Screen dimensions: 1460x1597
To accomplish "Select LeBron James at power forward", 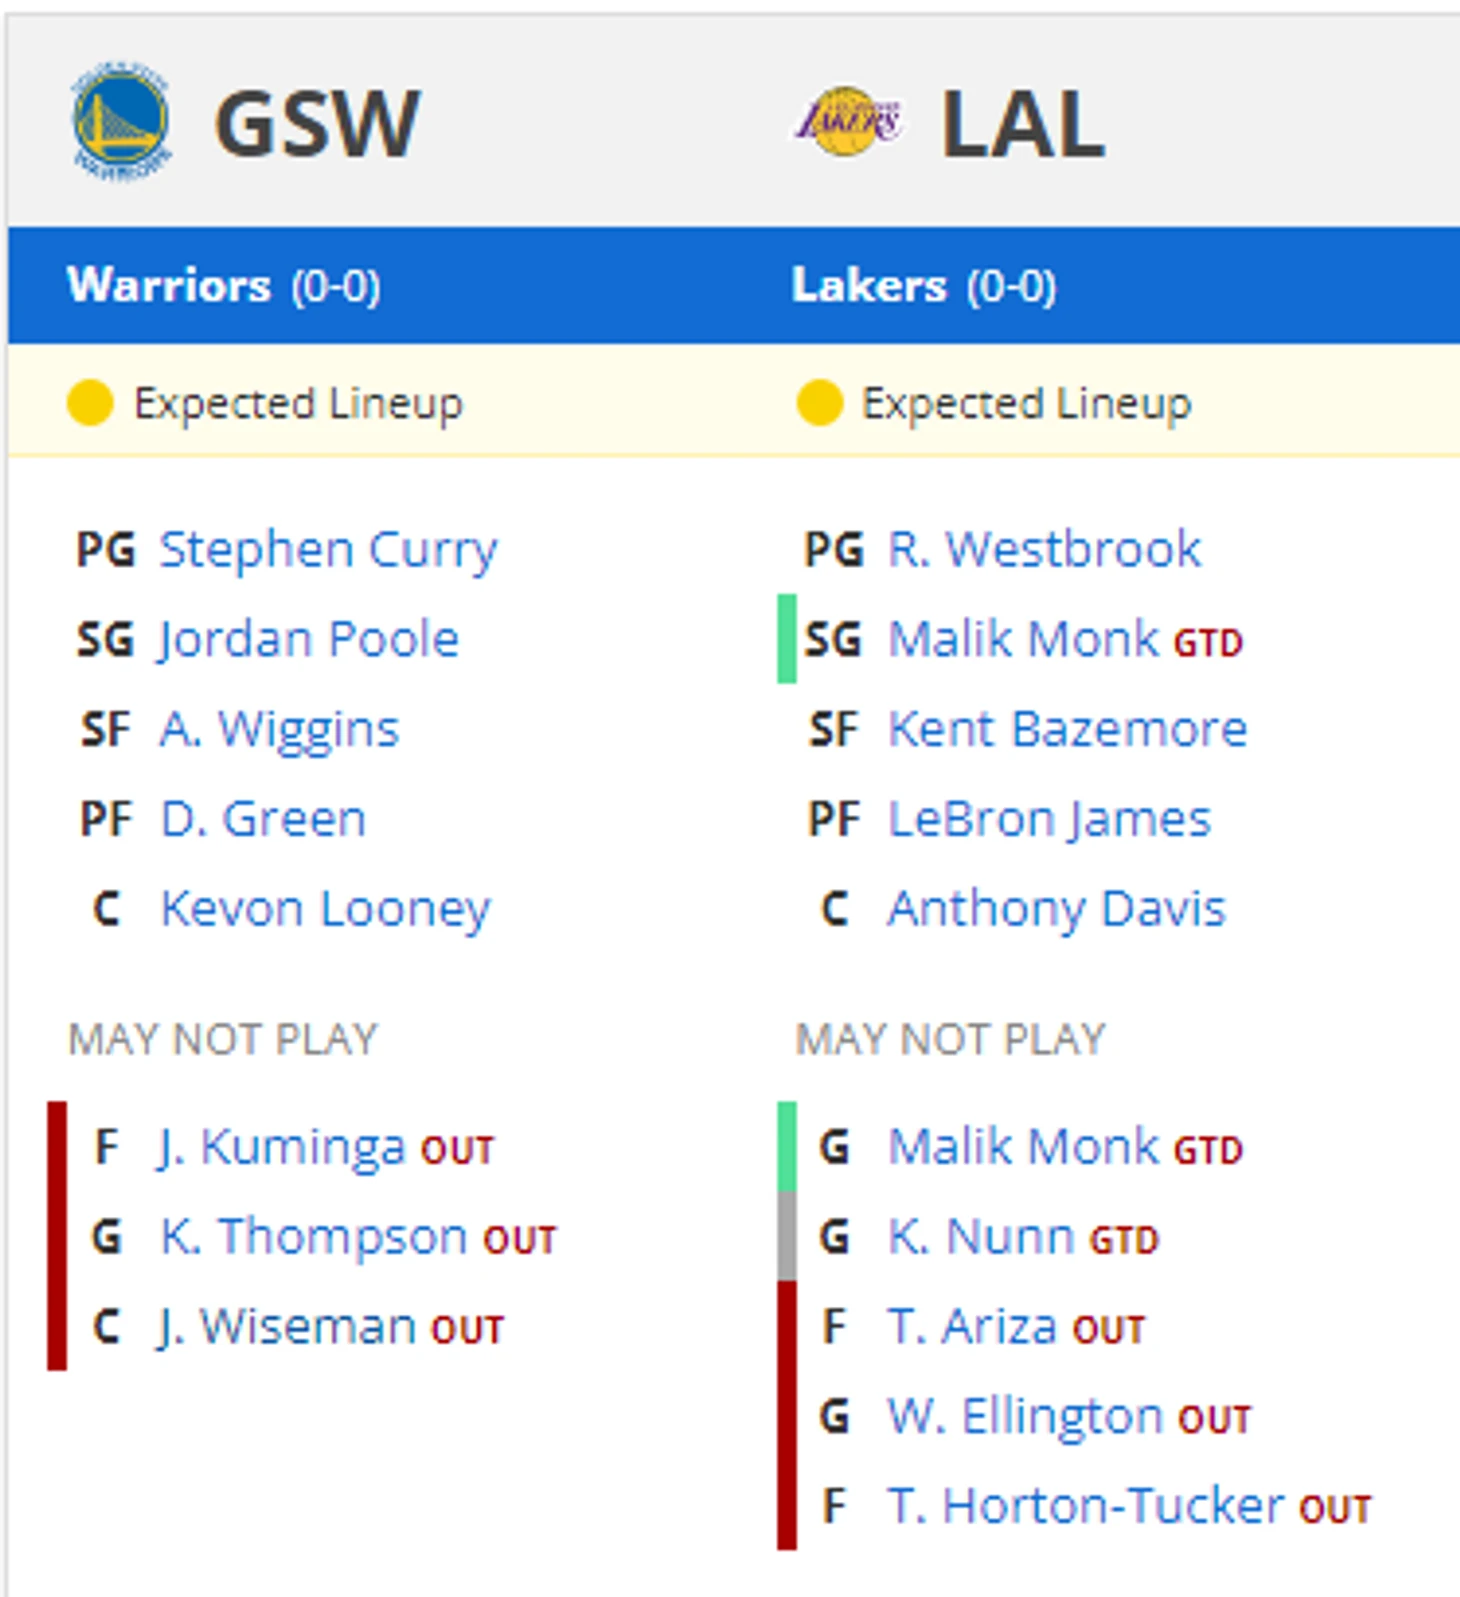I will coord(1050,820).
